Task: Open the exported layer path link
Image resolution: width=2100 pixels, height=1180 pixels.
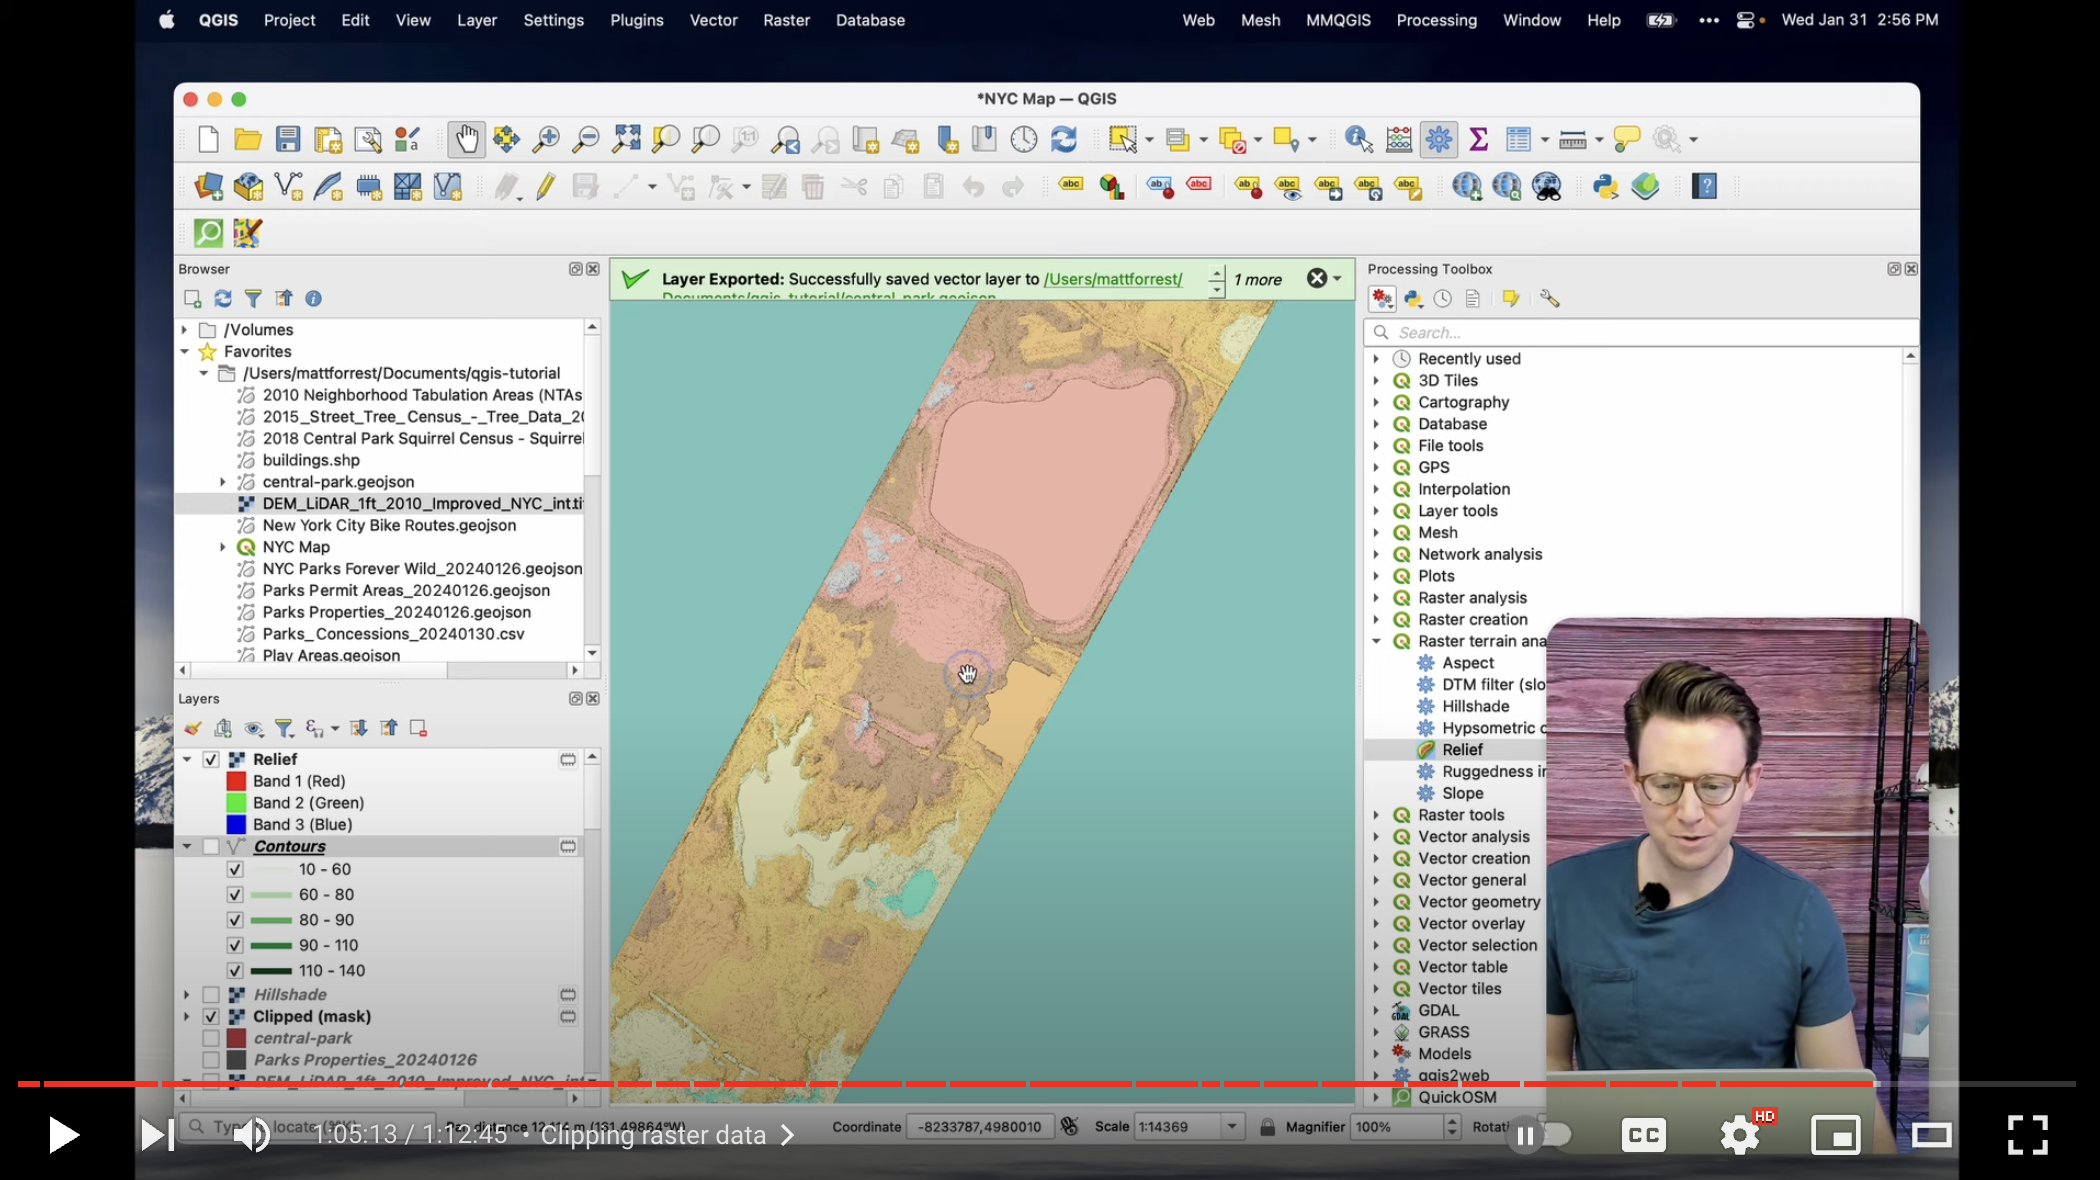Action: point(1113,279)
